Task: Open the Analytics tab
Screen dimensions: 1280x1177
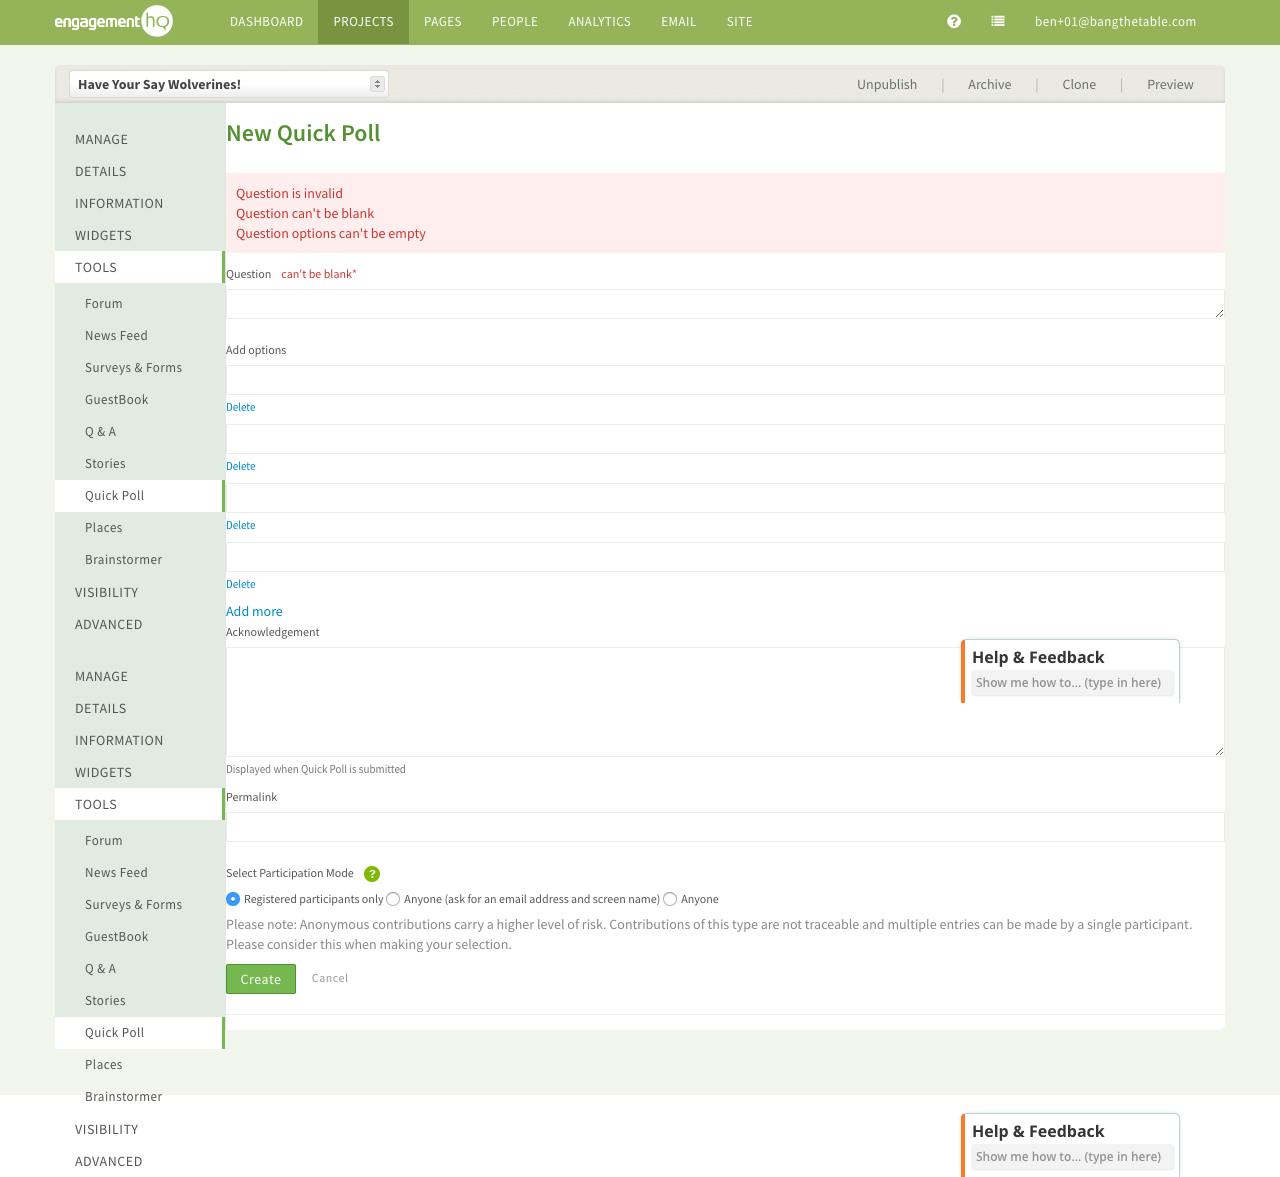Action: pyautogui.click(x=599, y=21)
